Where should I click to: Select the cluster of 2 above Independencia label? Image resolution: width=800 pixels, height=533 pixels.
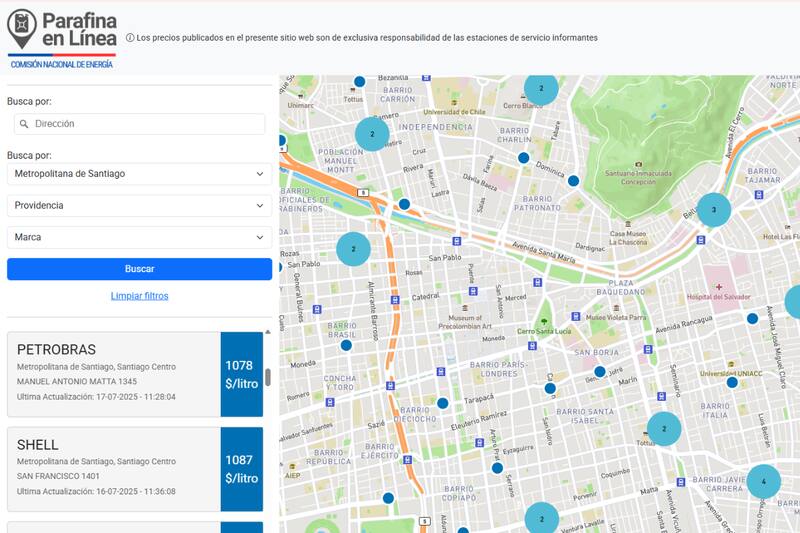coord(372,133)
